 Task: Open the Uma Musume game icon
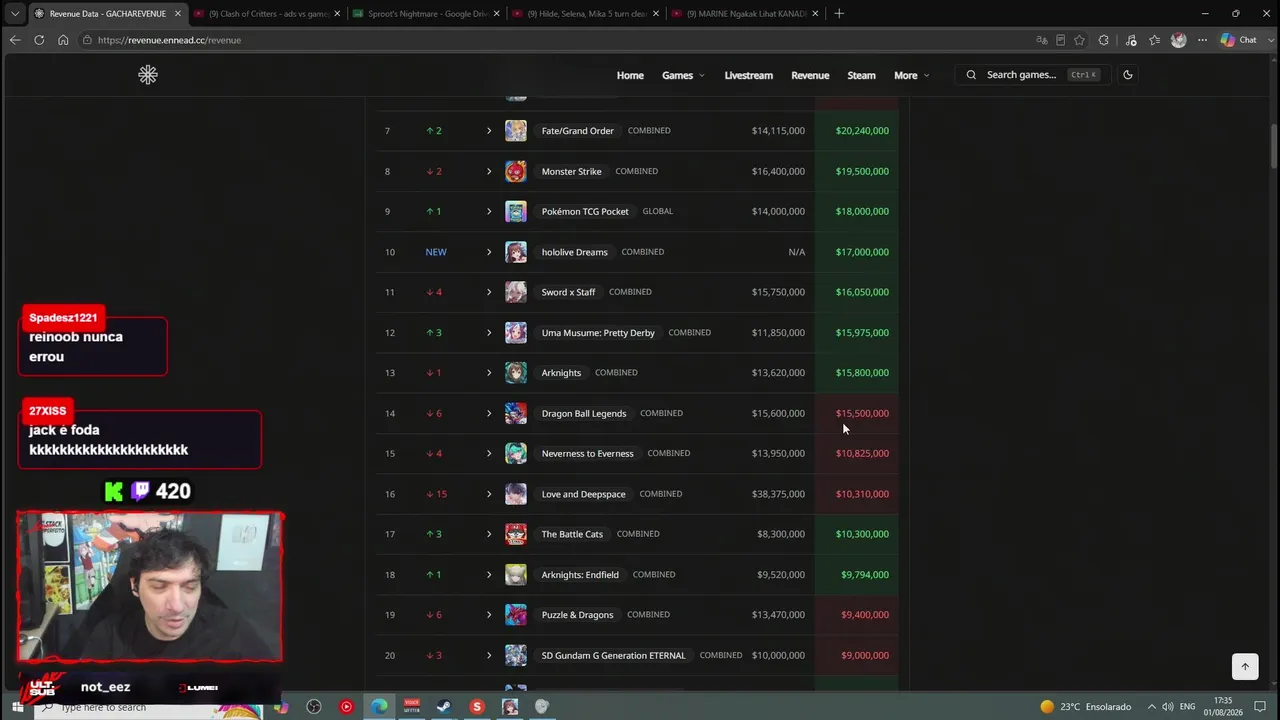coord(516,333)
